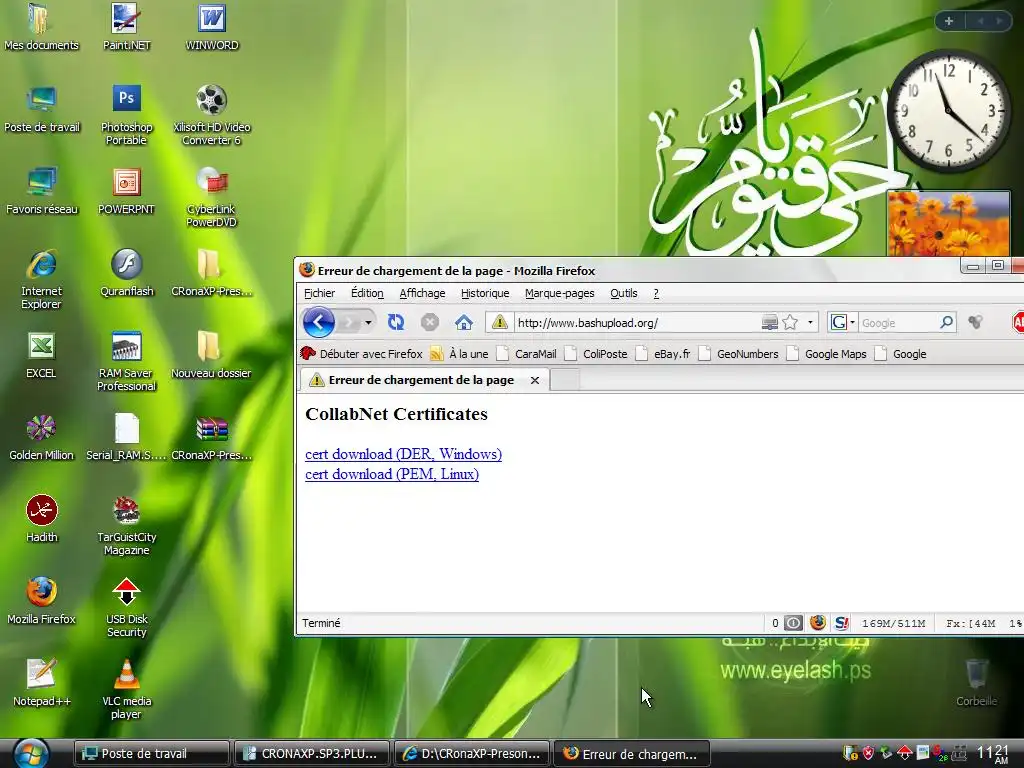Viewport: 1024px width, 768px height.
Task: Open the Google Maps bookmark
Action: tap(827, 354)
